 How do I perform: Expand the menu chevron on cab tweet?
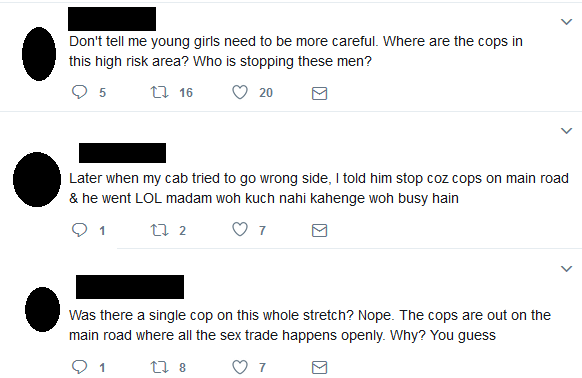[x=566, y=131]
